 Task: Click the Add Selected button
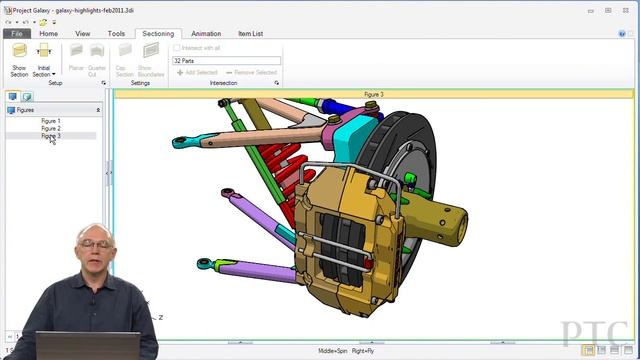[197, 72]
